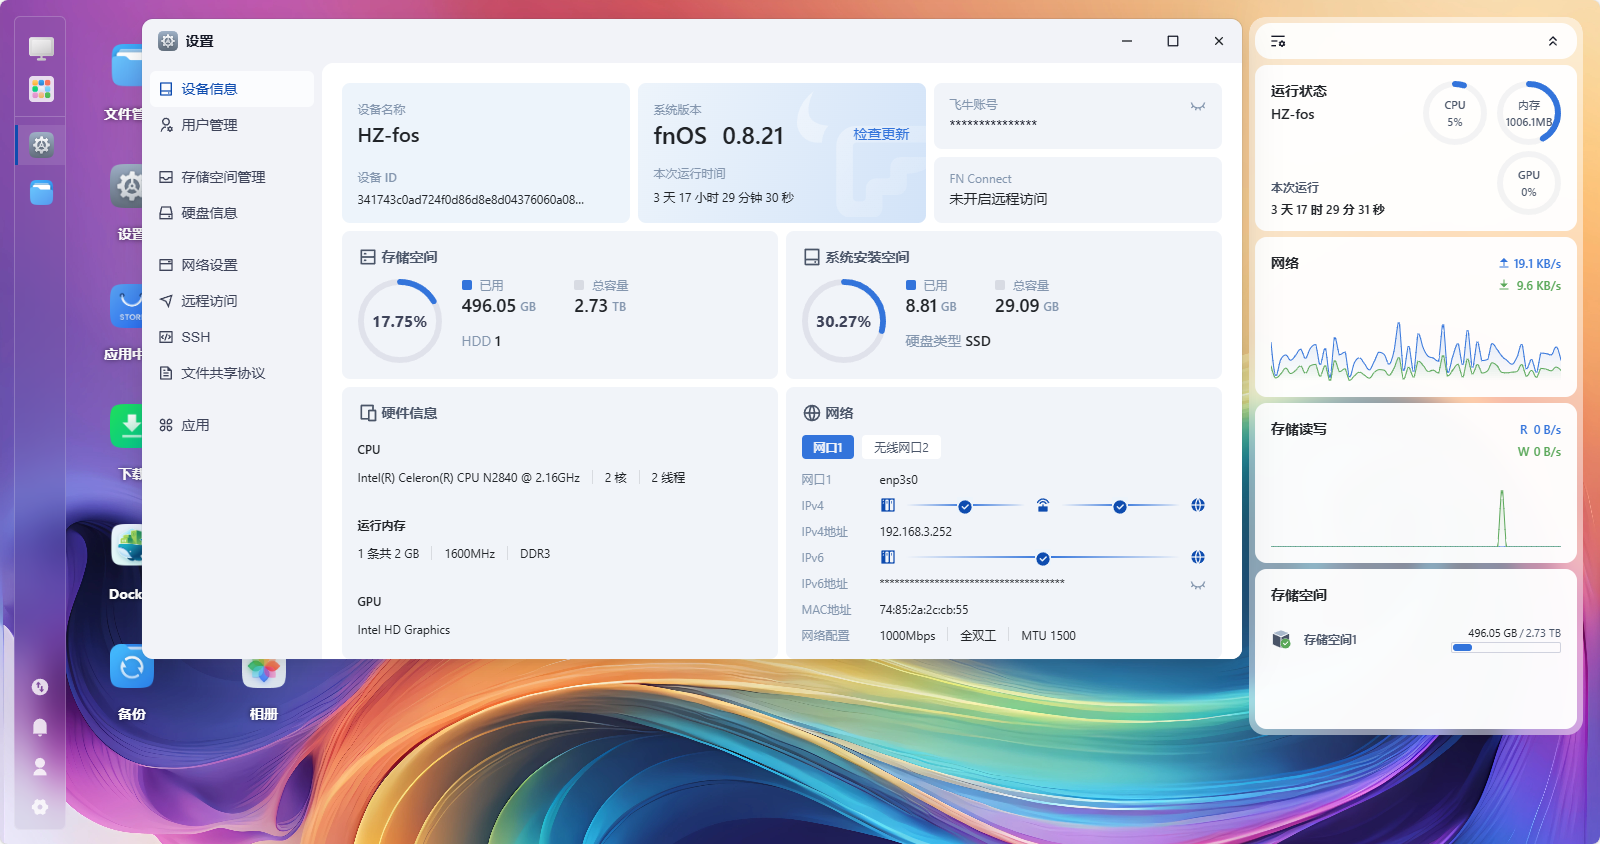Open 网络设置 in the settings sidebar

(x=232, y=265)
